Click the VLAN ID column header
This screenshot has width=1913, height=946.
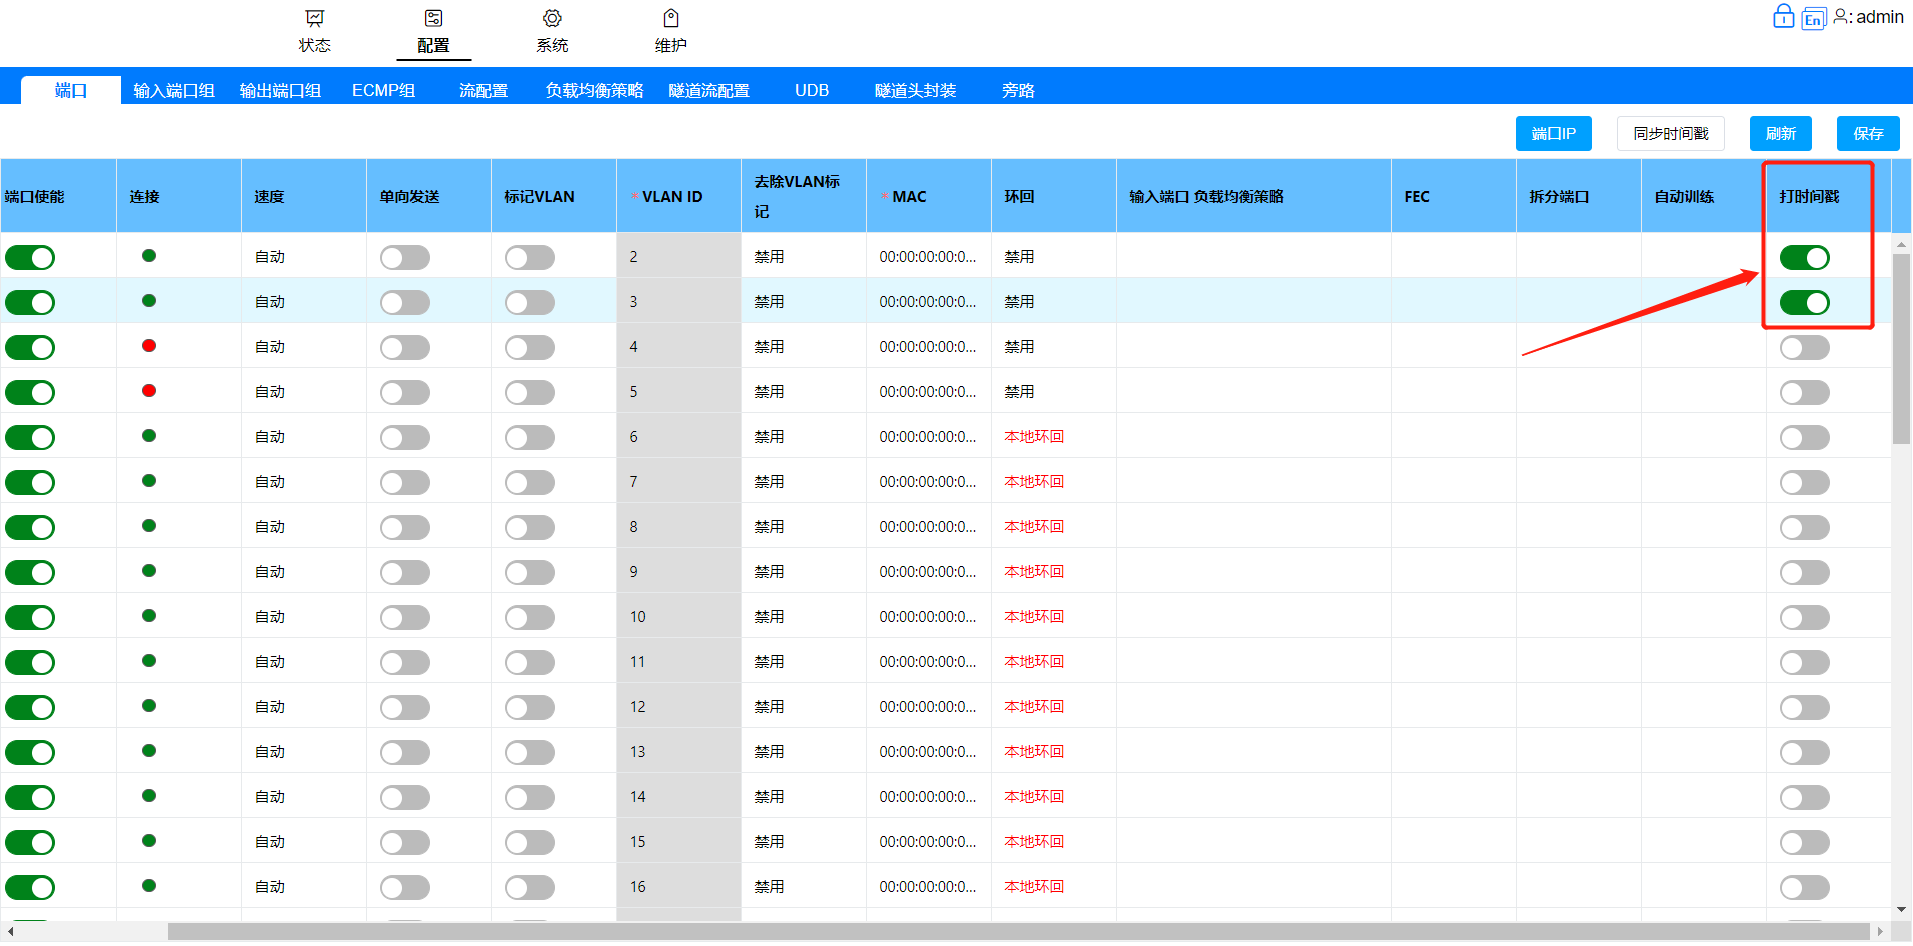pyautogui.click(x=679, y=197)
